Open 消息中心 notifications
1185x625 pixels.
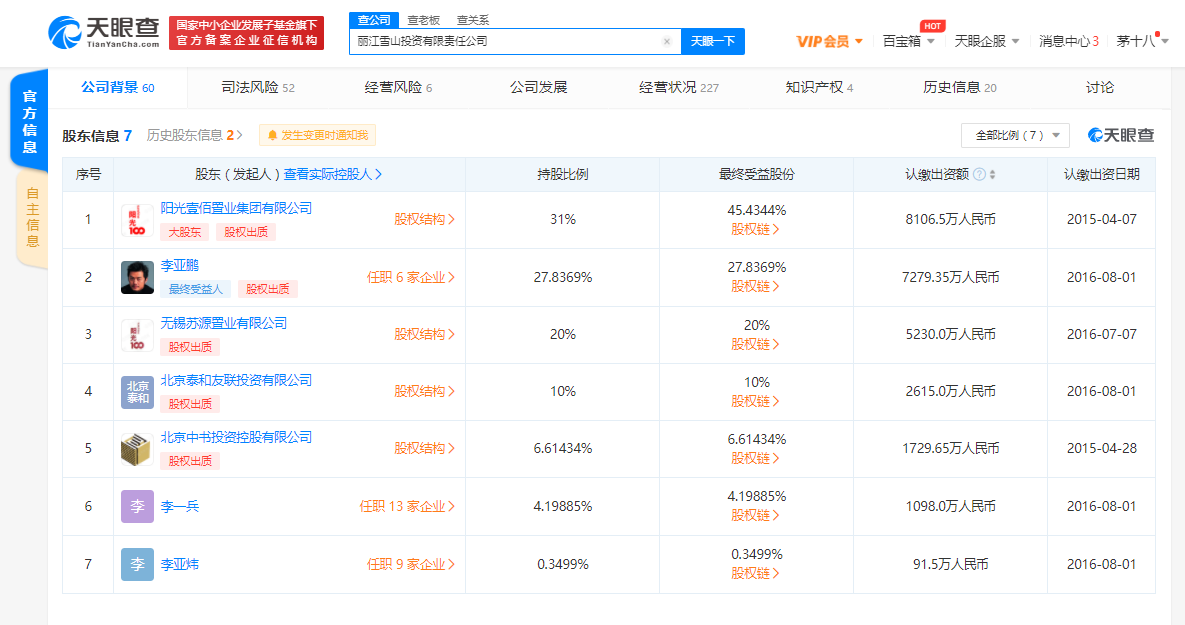pos(1069,42)
